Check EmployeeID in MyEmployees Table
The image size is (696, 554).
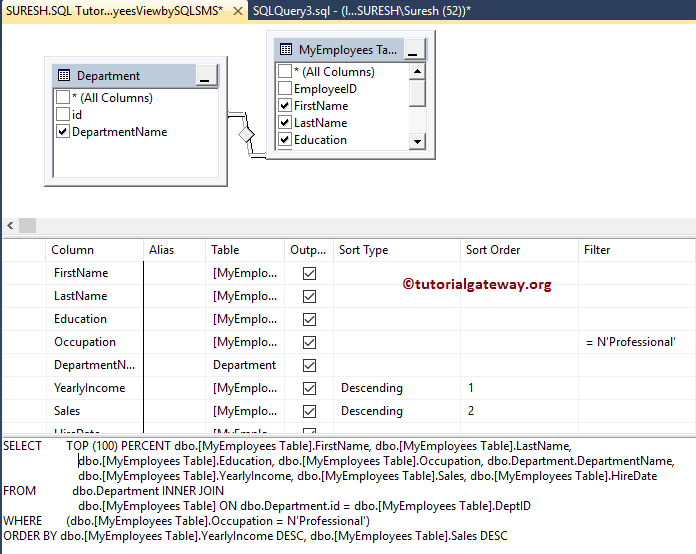[285, 88]
